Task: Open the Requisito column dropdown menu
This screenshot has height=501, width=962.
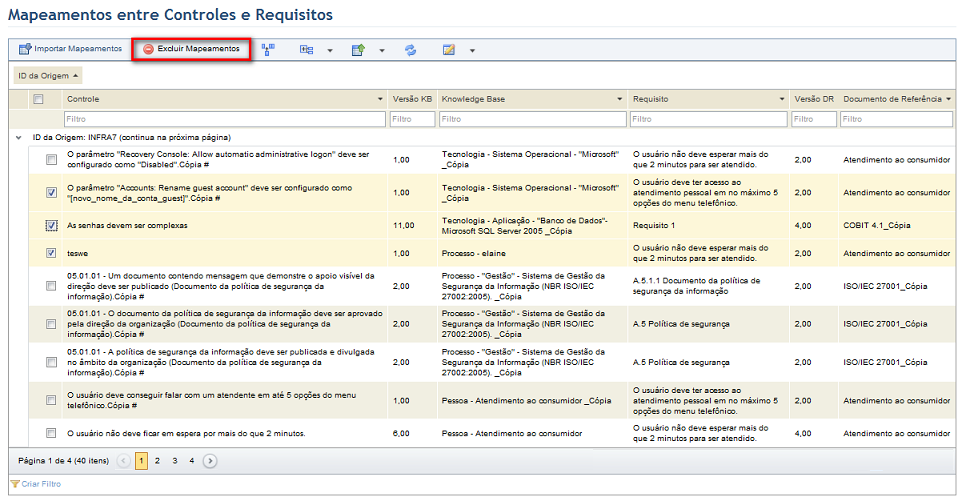Action: pyautogui.click(x=782, y=99)
